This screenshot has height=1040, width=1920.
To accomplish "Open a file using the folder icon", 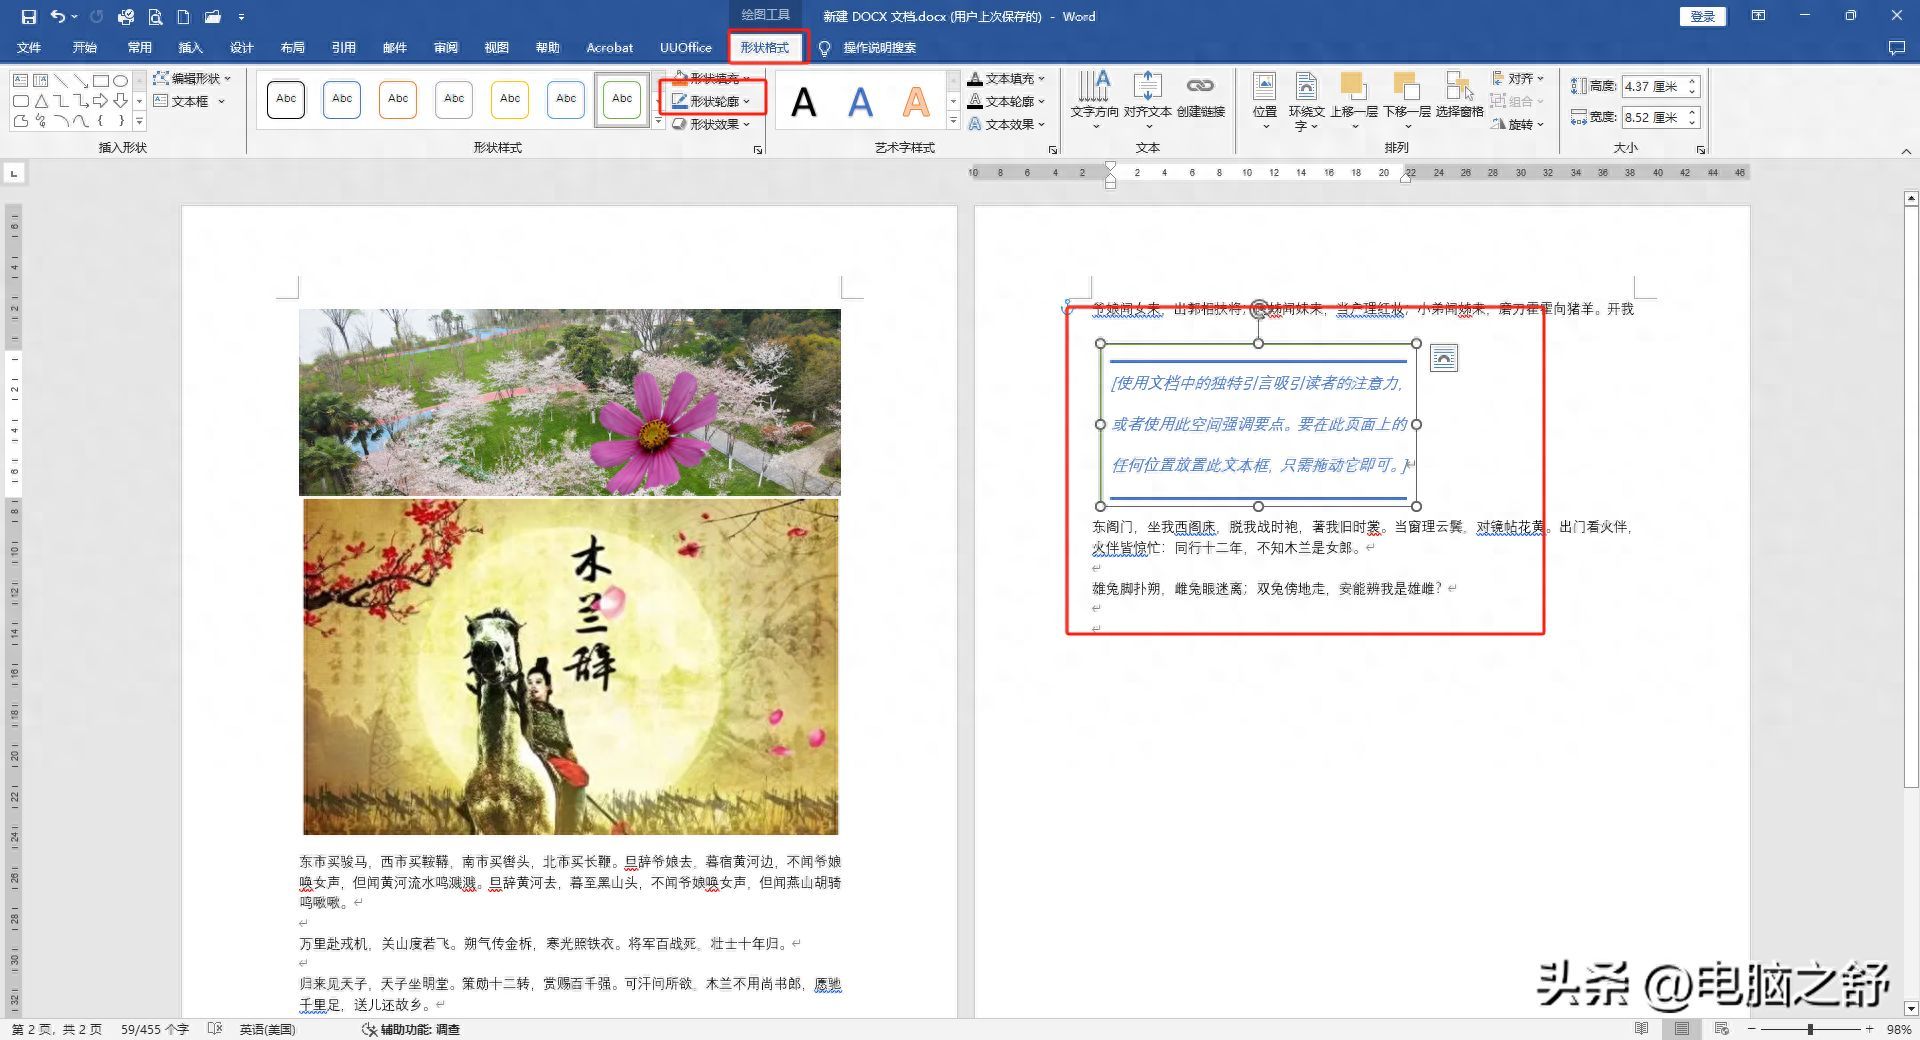I will [x=212, y=17].
